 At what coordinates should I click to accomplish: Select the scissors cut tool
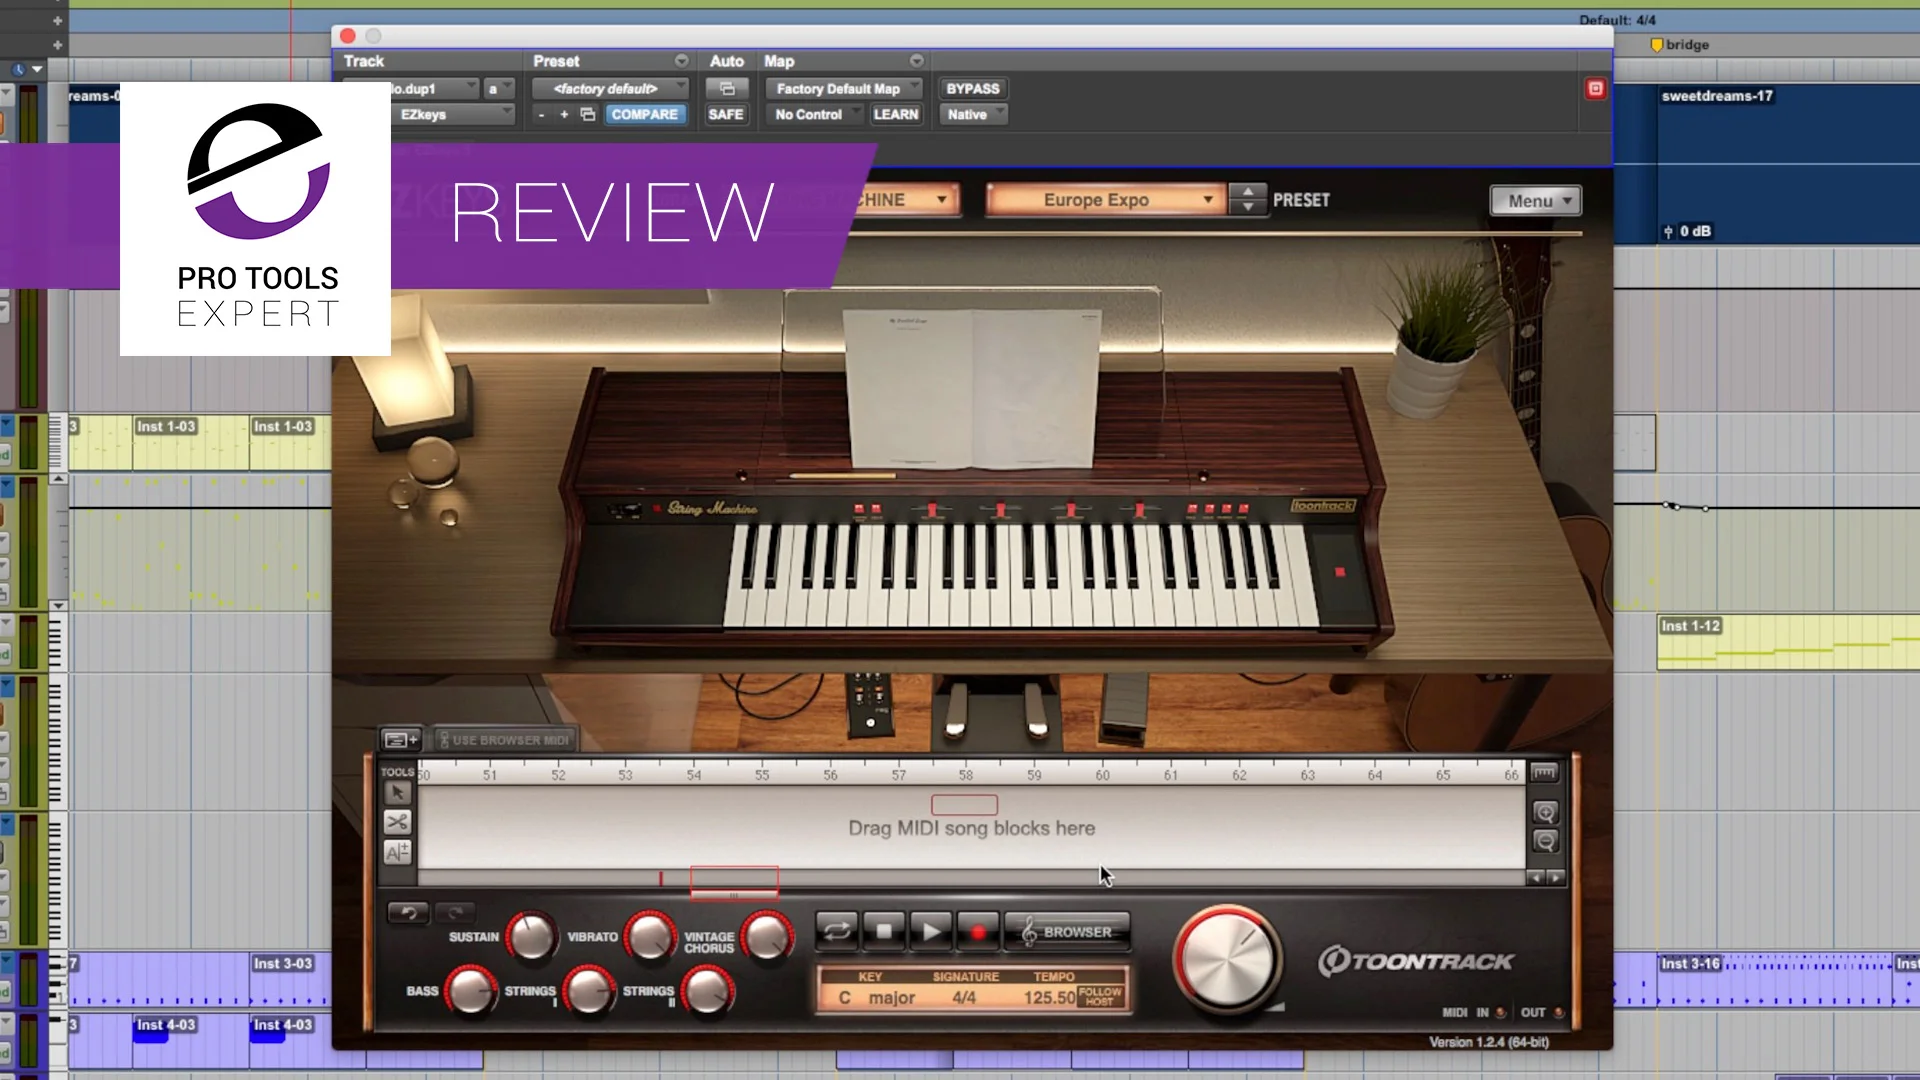pos(397,822)
